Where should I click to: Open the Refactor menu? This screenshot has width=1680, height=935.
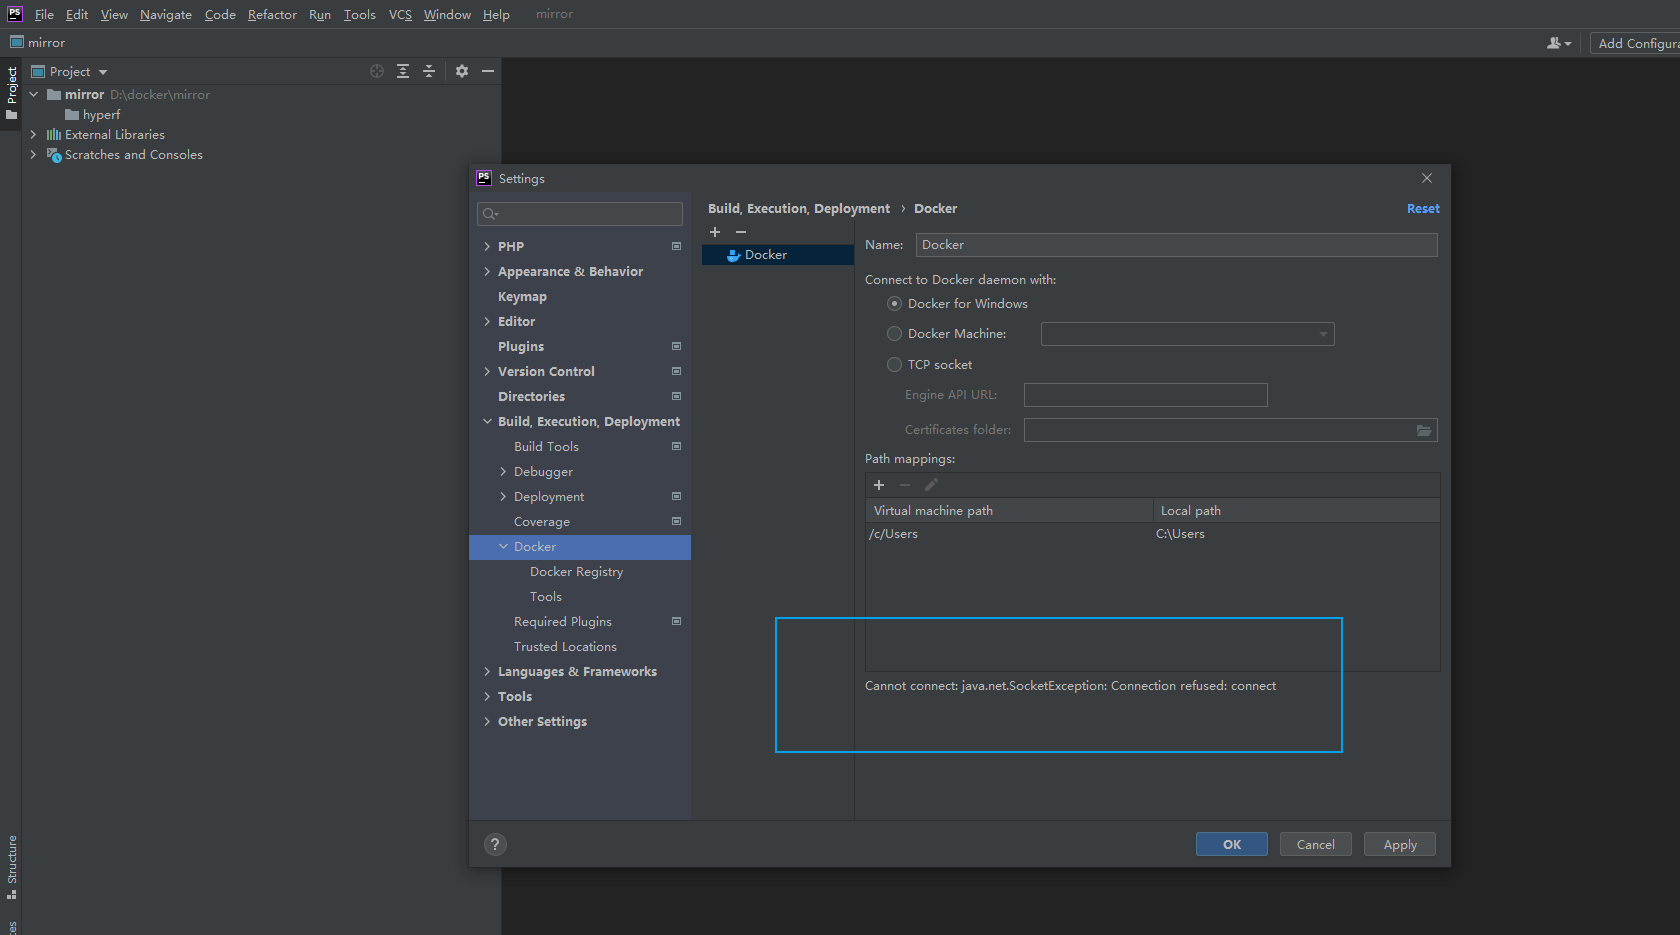272,14
